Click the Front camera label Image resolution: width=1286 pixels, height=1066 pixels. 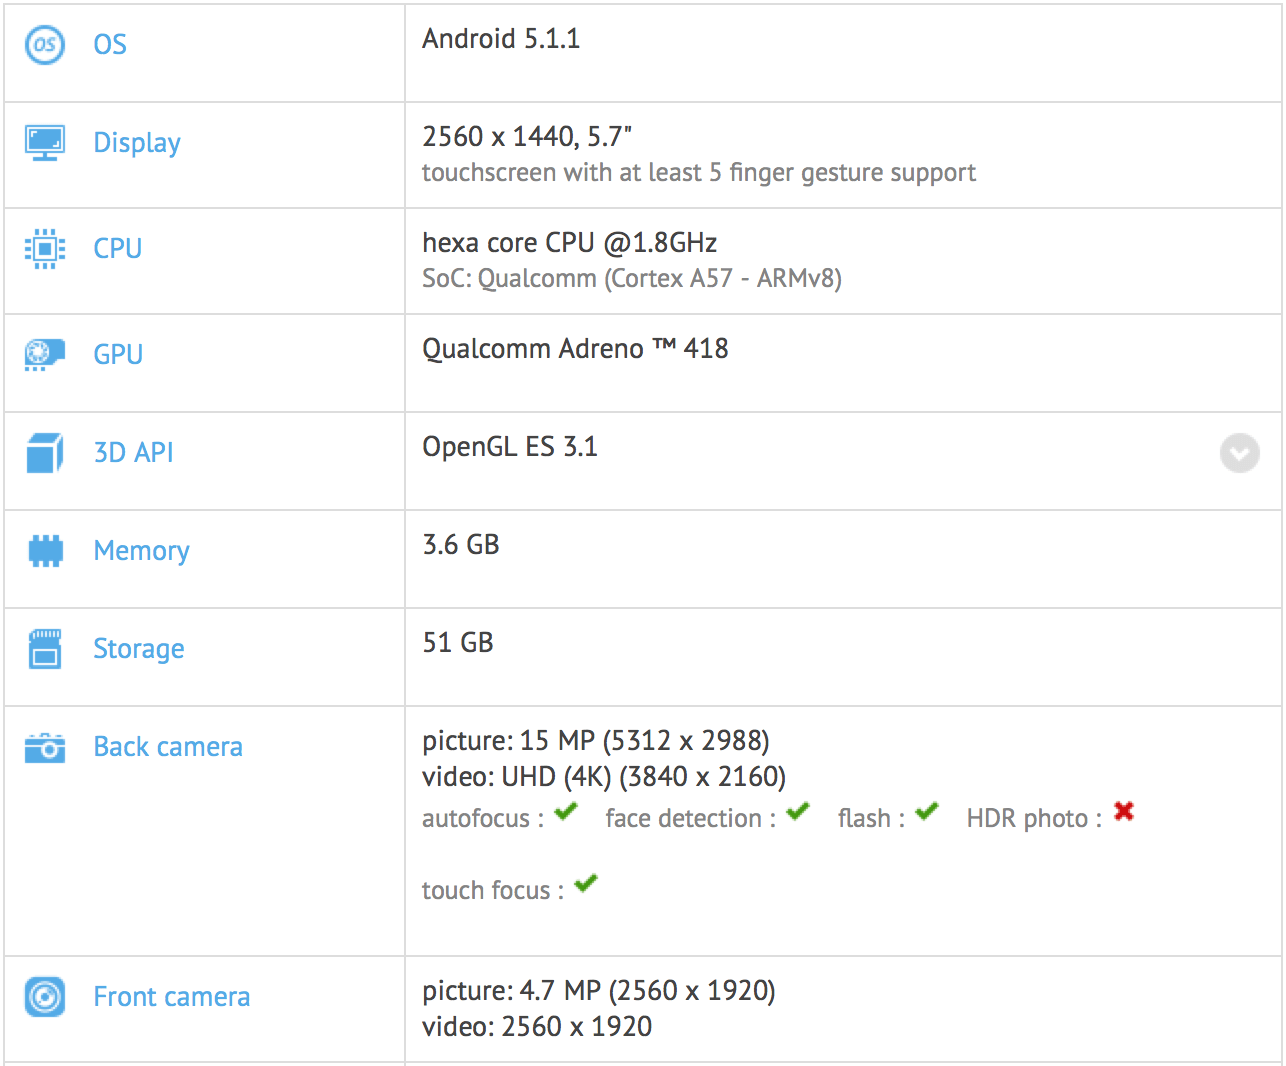click(172, 997)
